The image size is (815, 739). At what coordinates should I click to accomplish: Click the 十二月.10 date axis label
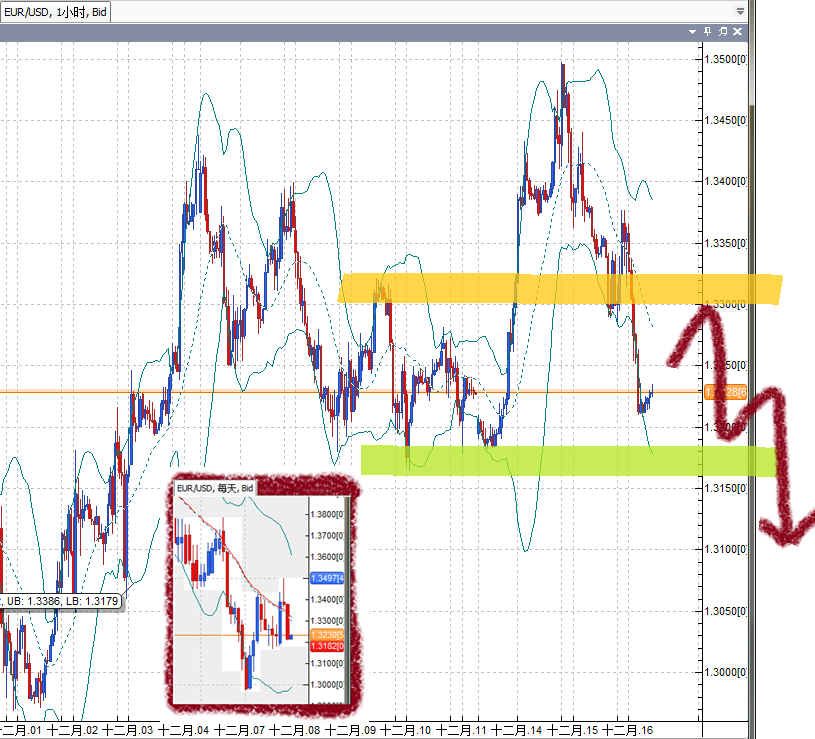(406, 730)
